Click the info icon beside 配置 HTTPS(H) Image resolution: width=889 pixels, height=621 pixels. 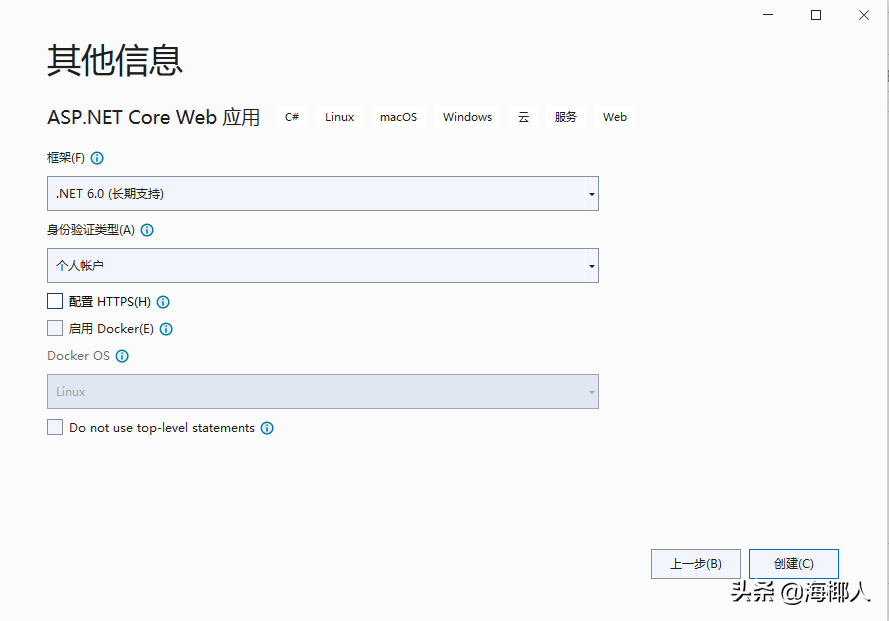(163, 302)
